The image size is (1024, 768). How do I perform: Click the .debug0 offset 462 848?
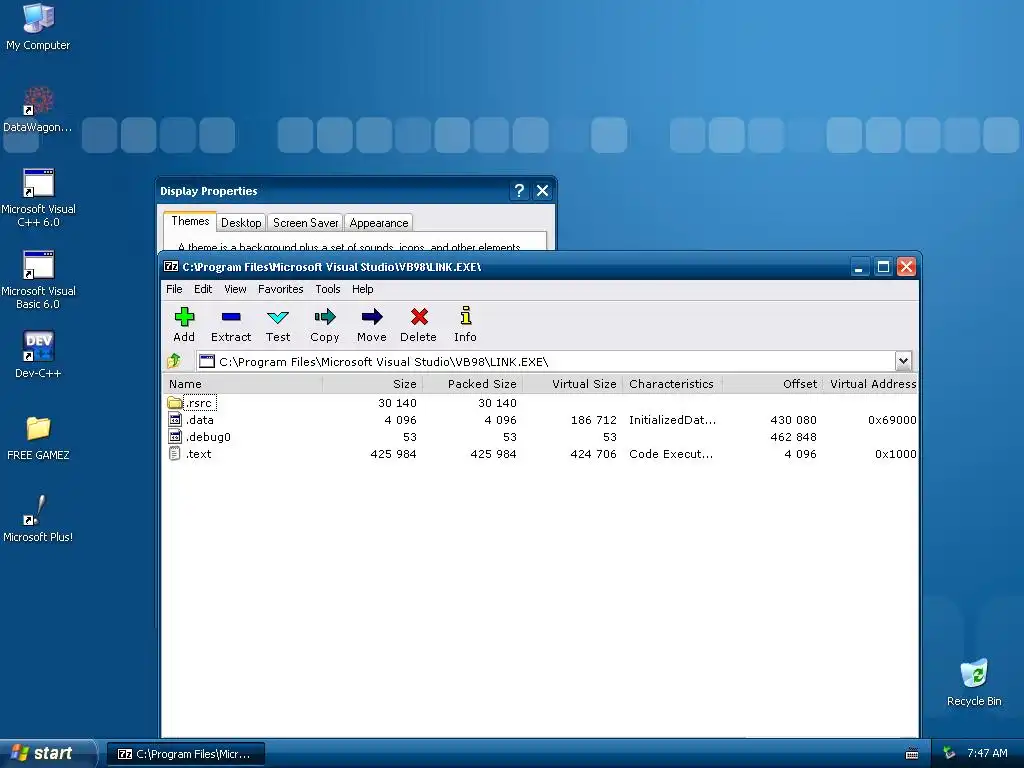pos(793,437)
